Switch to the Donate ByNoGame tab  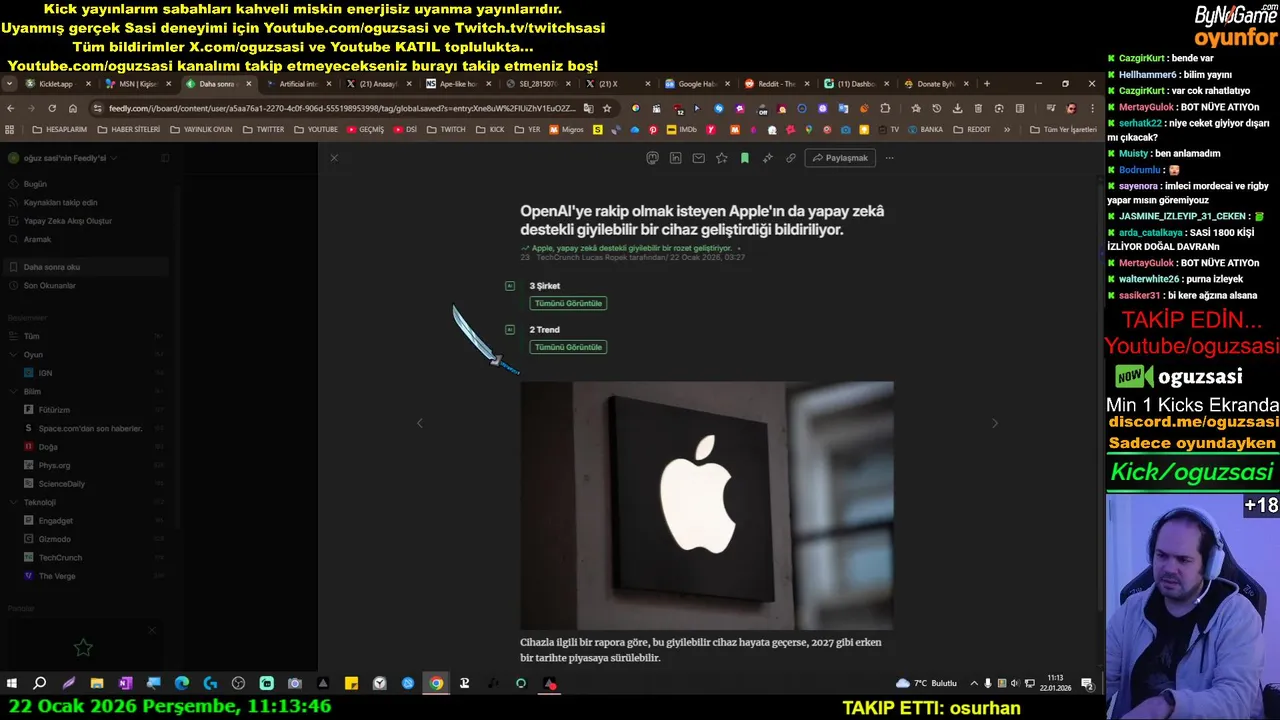[x=937, y=84]
